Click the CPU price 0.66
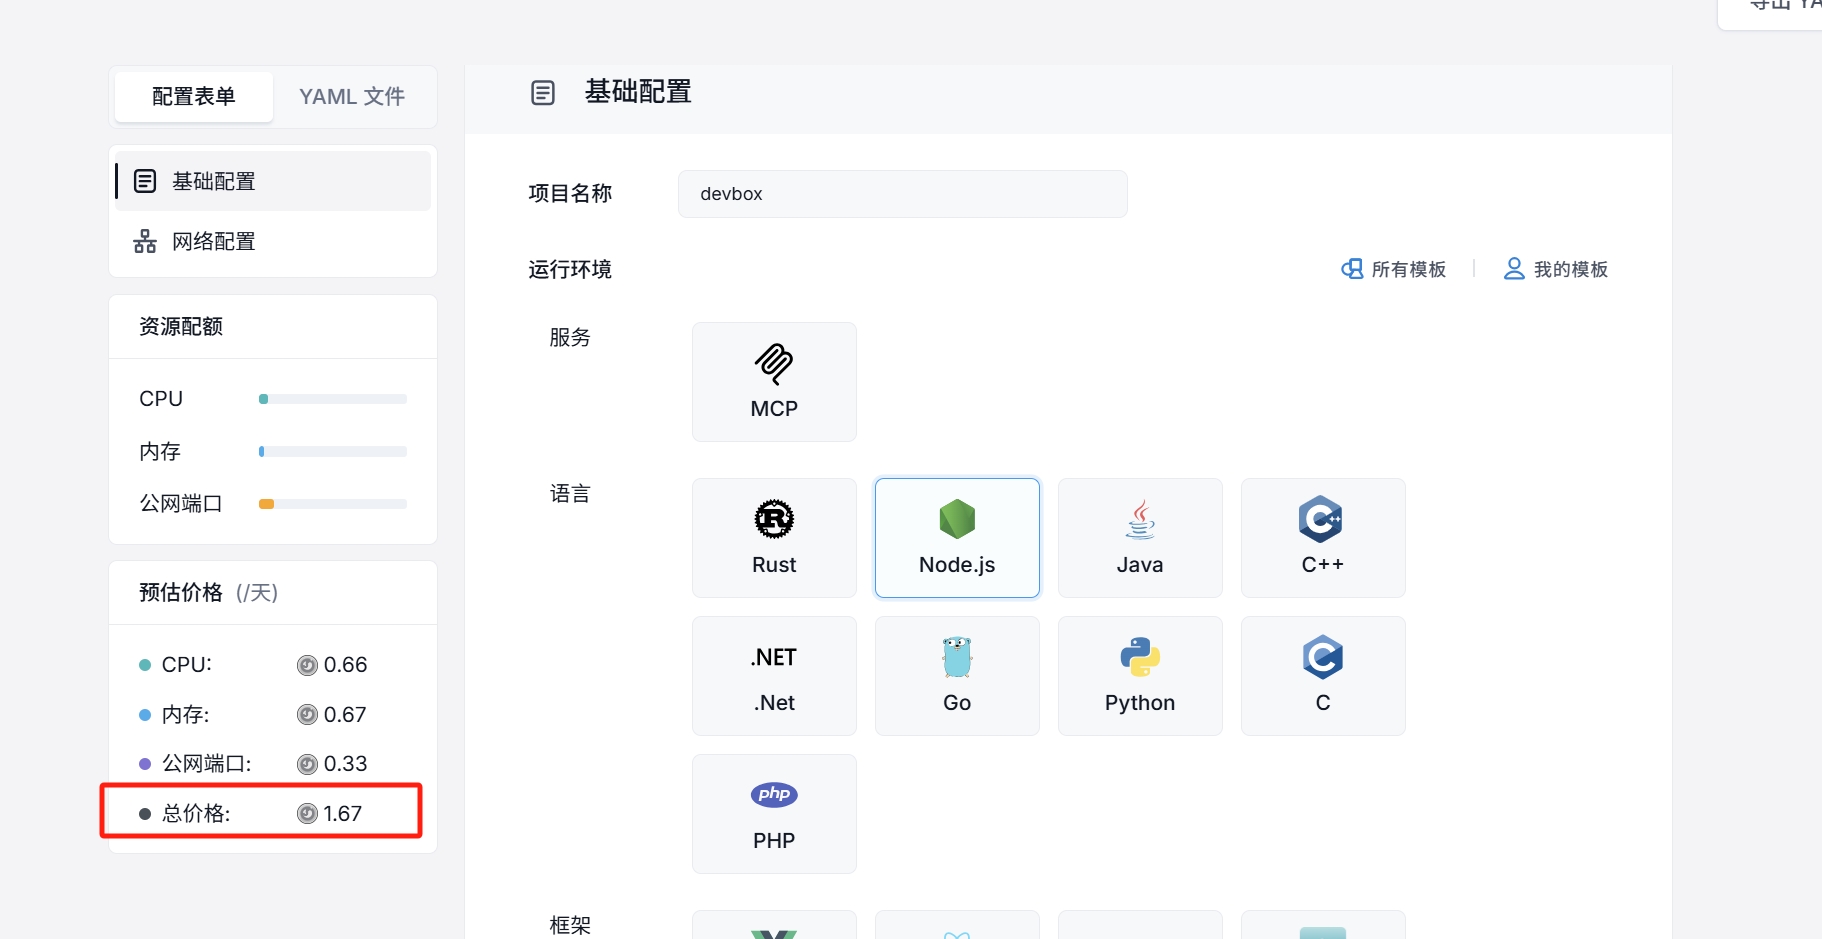 (346, 665)
